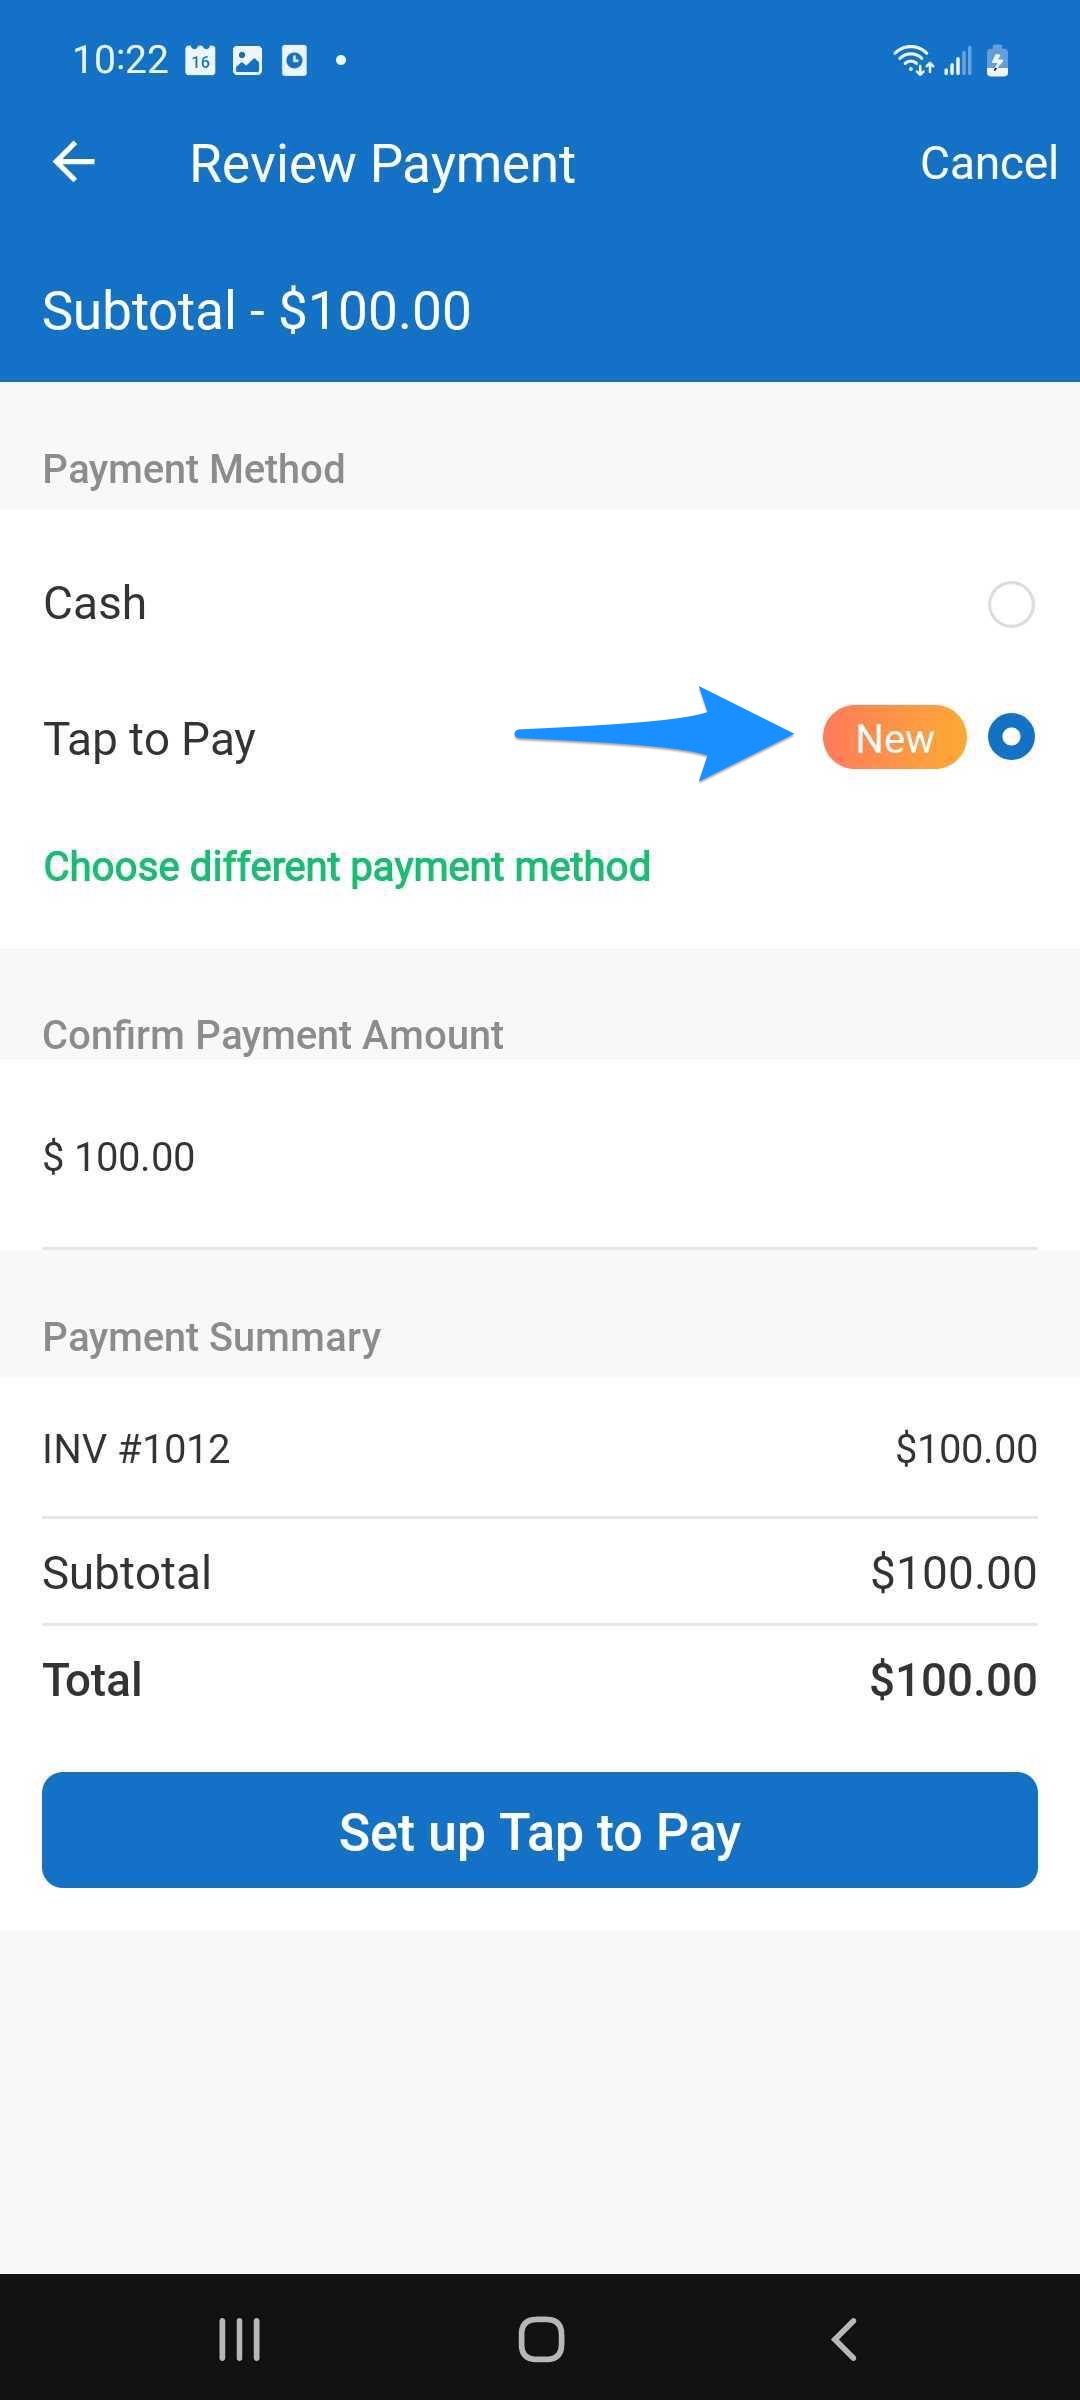The image size is (1080, 2400).
Task: Tap the calendar notification icon
Action: click(x=201, y=61)
